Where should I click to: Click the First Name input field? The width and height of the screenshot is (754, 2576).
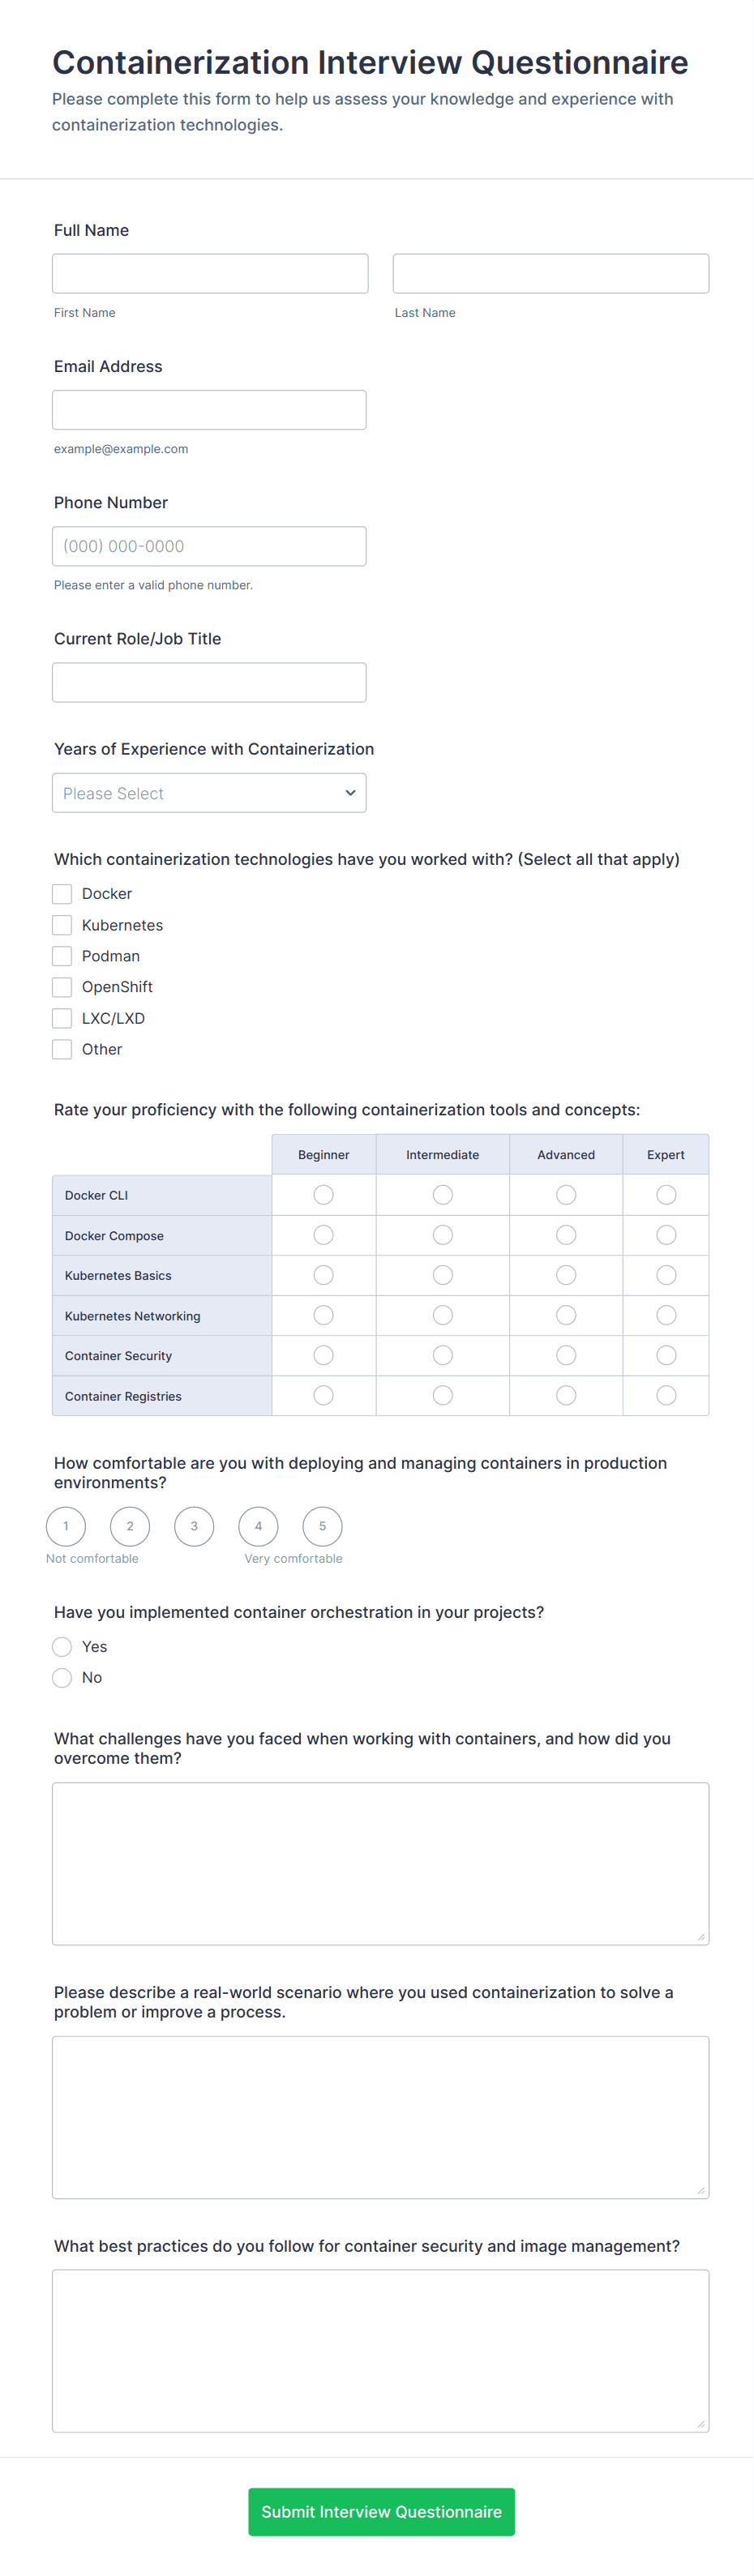tap(209, 272)
